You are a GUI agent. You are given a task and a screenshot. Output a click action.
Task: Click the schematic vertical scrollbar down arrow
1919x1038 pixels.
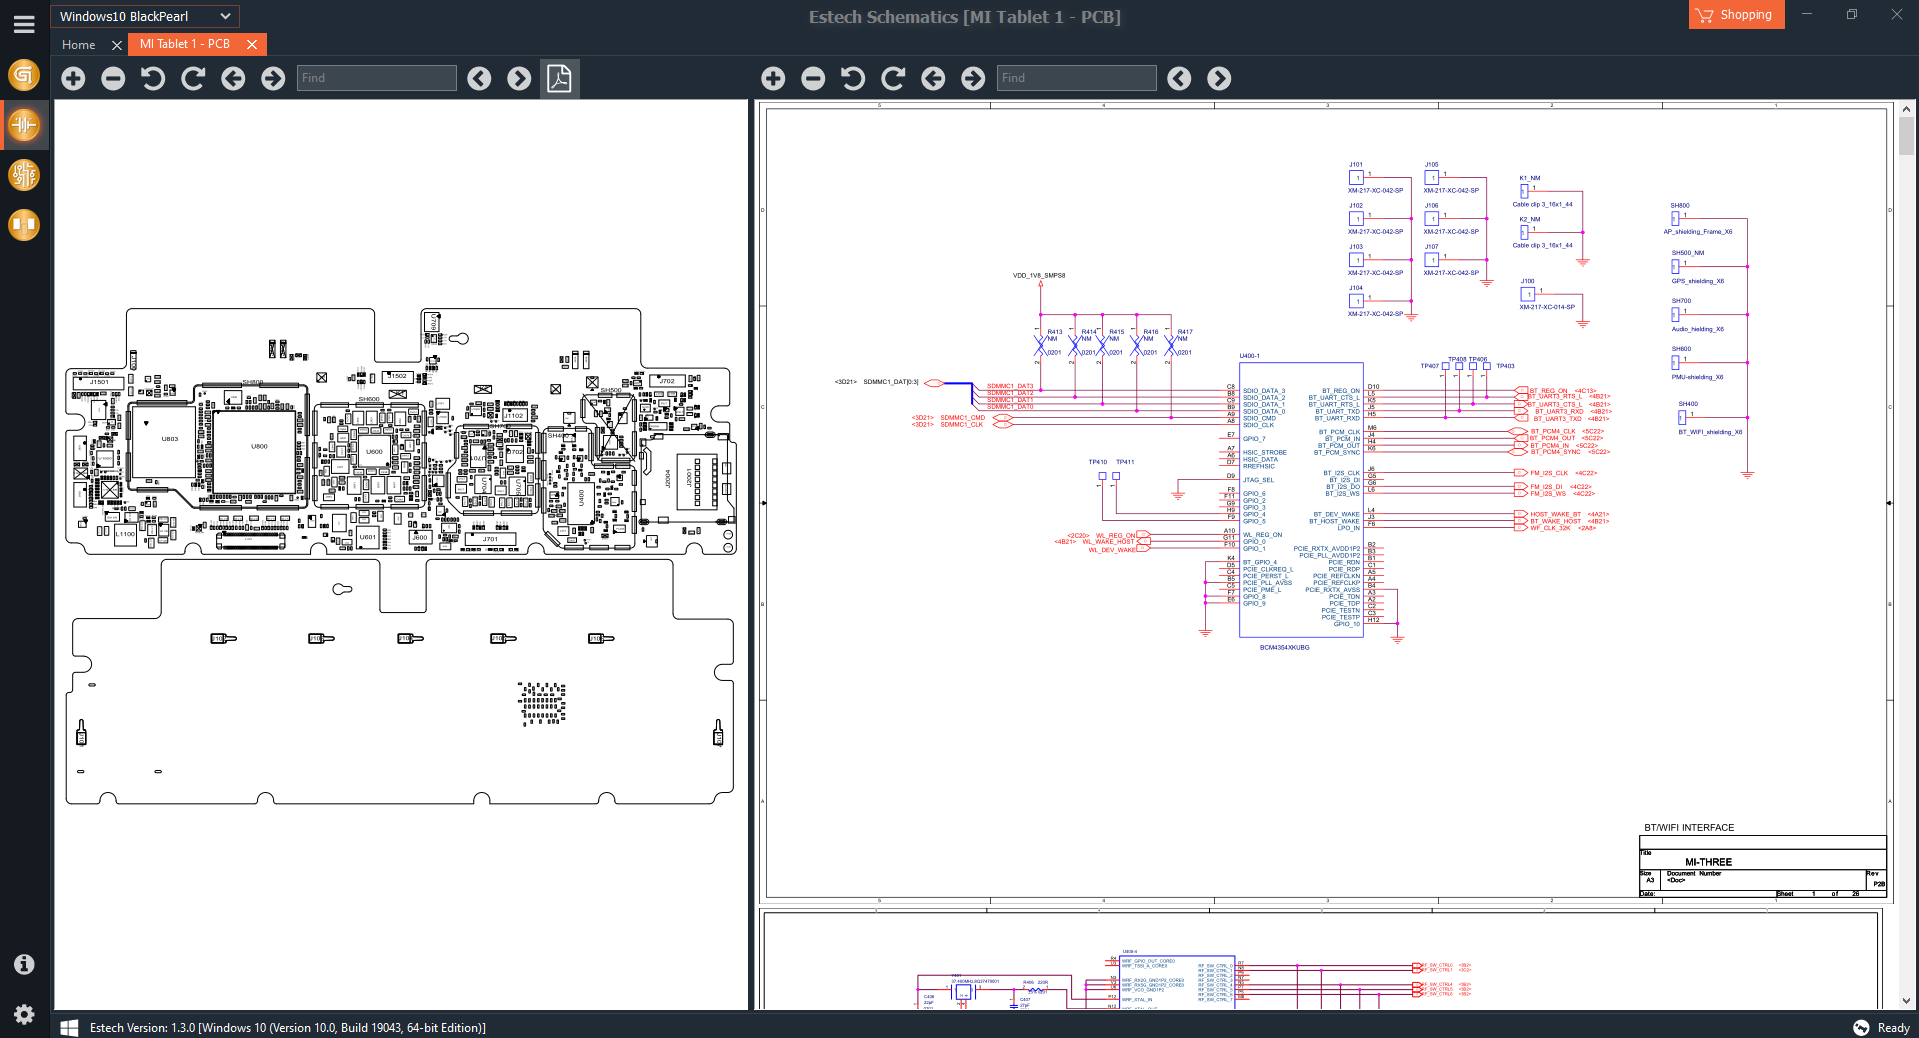pyautogui.click(x=1906, y=1000)
